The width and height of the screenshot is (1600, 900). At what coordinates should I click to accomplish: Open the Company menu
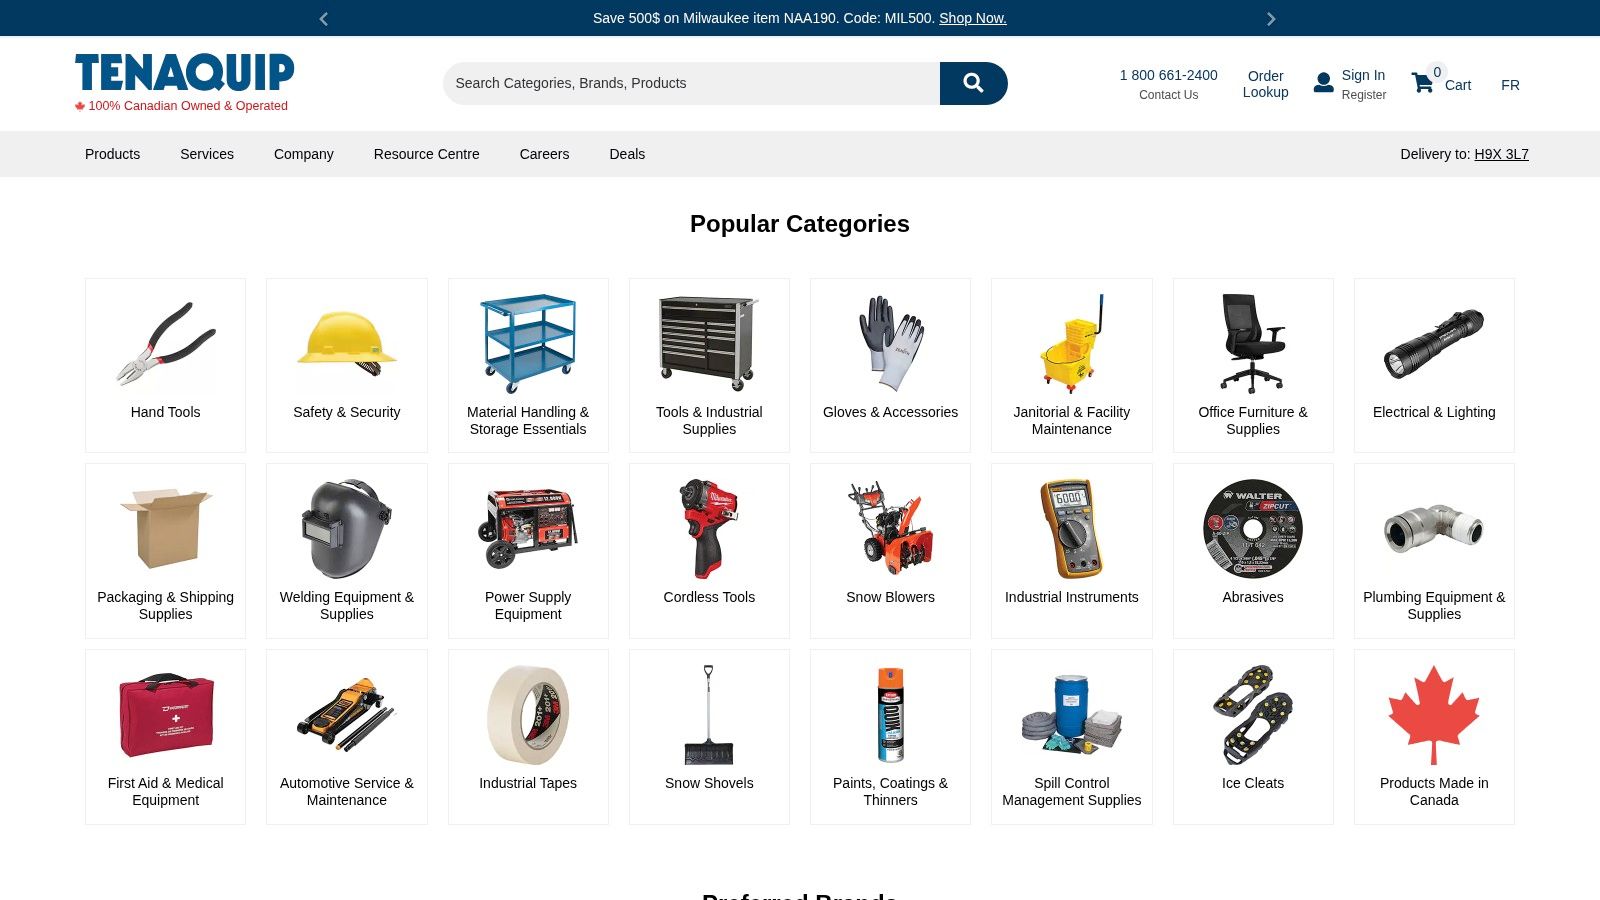(x=304, y=154)
